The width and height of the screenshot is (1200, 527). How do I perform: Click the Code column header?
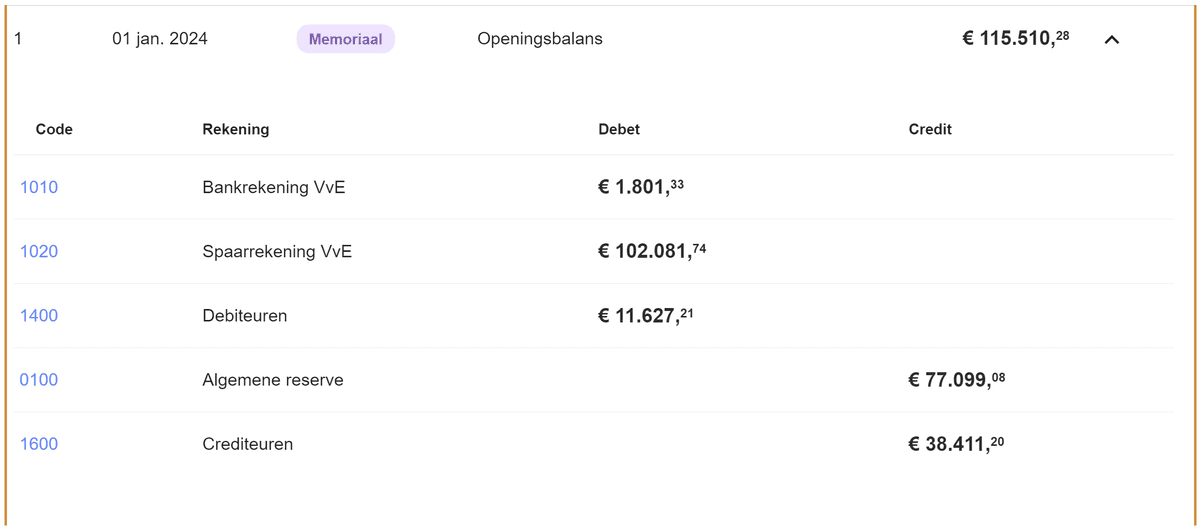(x=54, y=129)
